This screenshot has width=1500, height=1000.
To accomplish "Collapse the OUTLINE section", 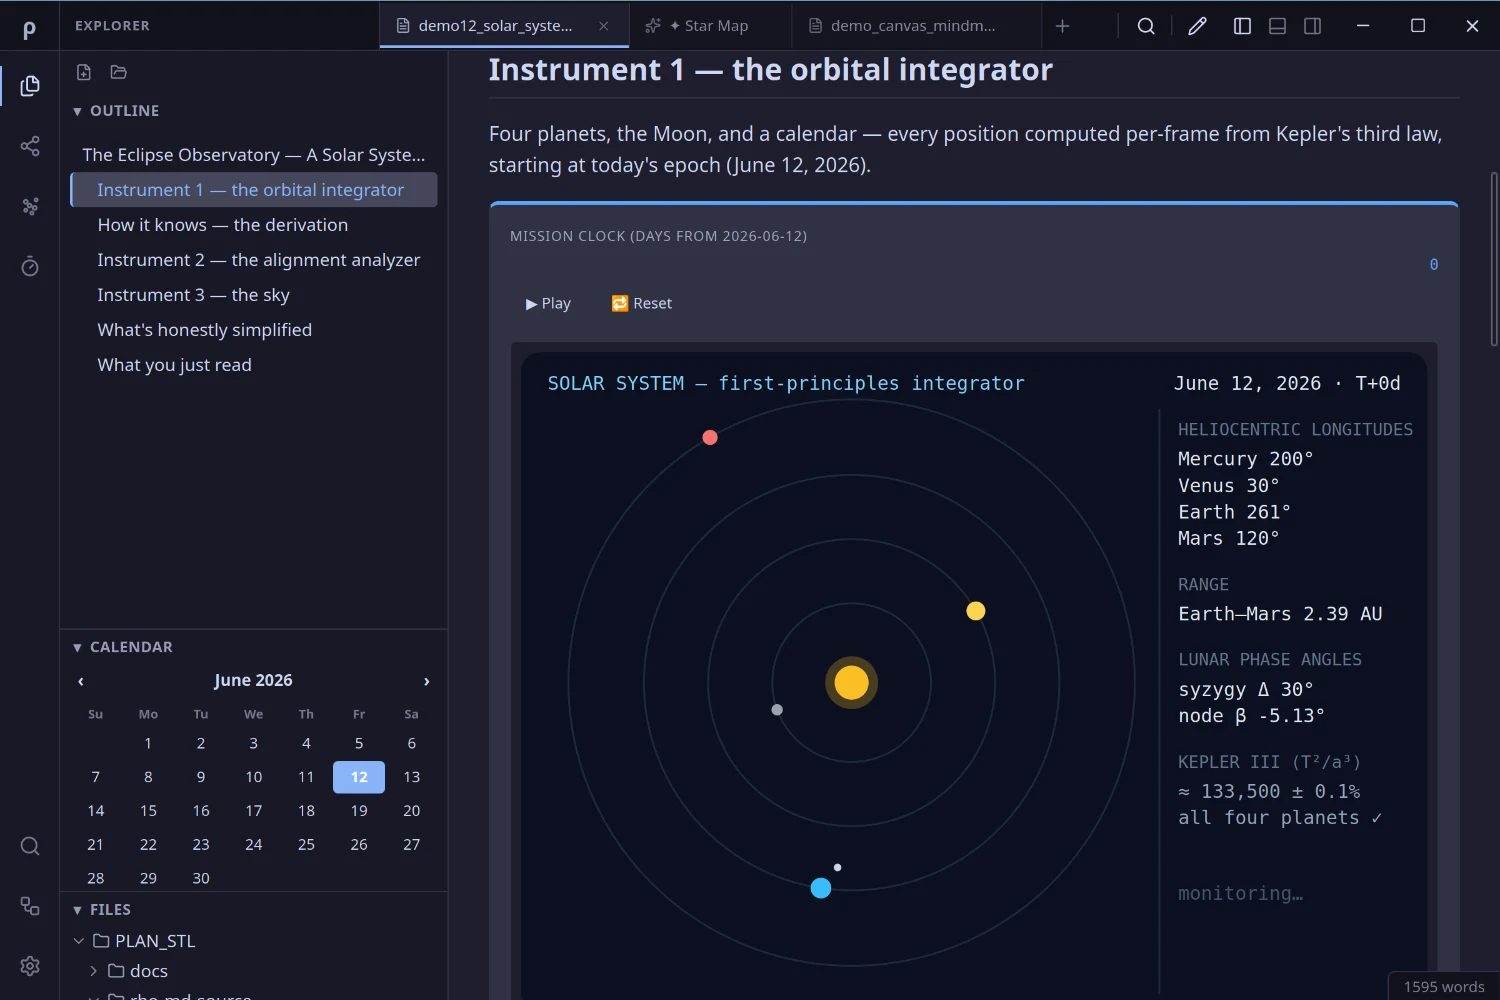I will (x=77, y=111).
